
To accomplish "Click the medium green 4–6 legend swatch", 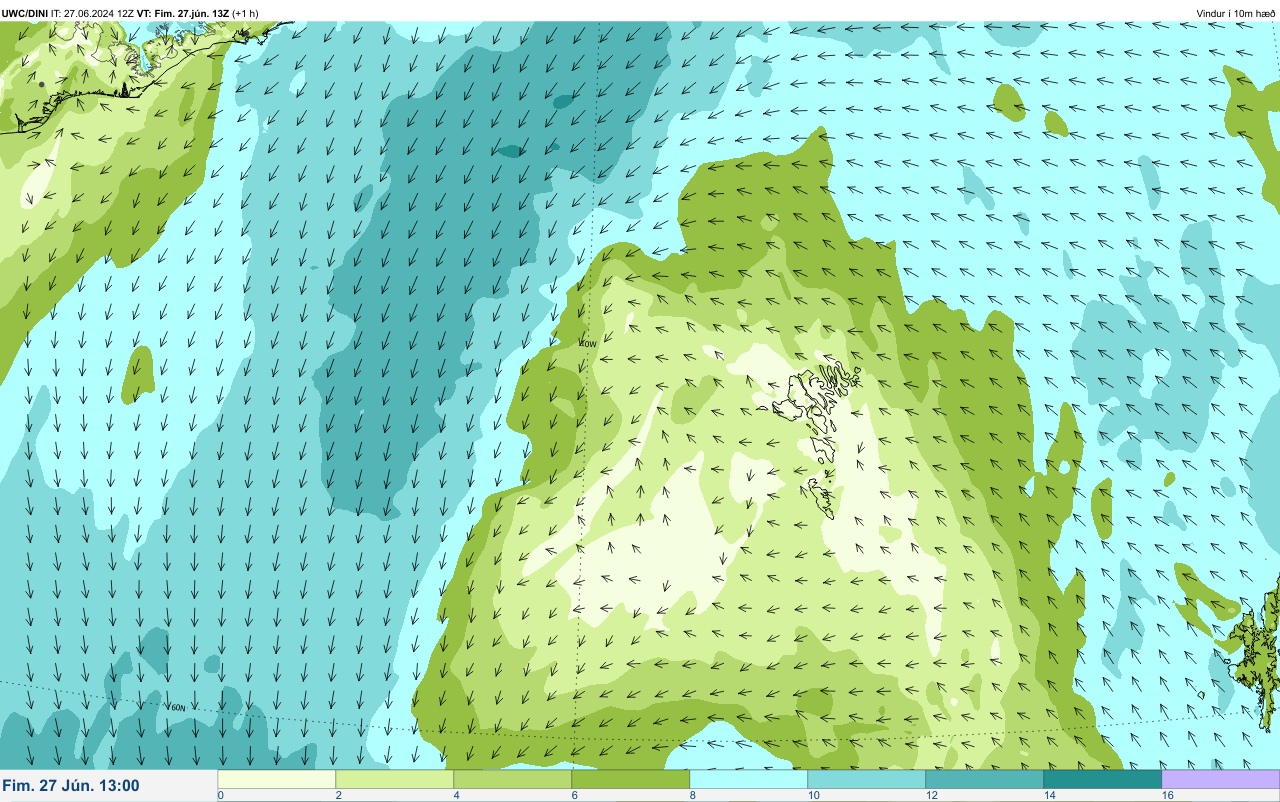I will point(512,779).
